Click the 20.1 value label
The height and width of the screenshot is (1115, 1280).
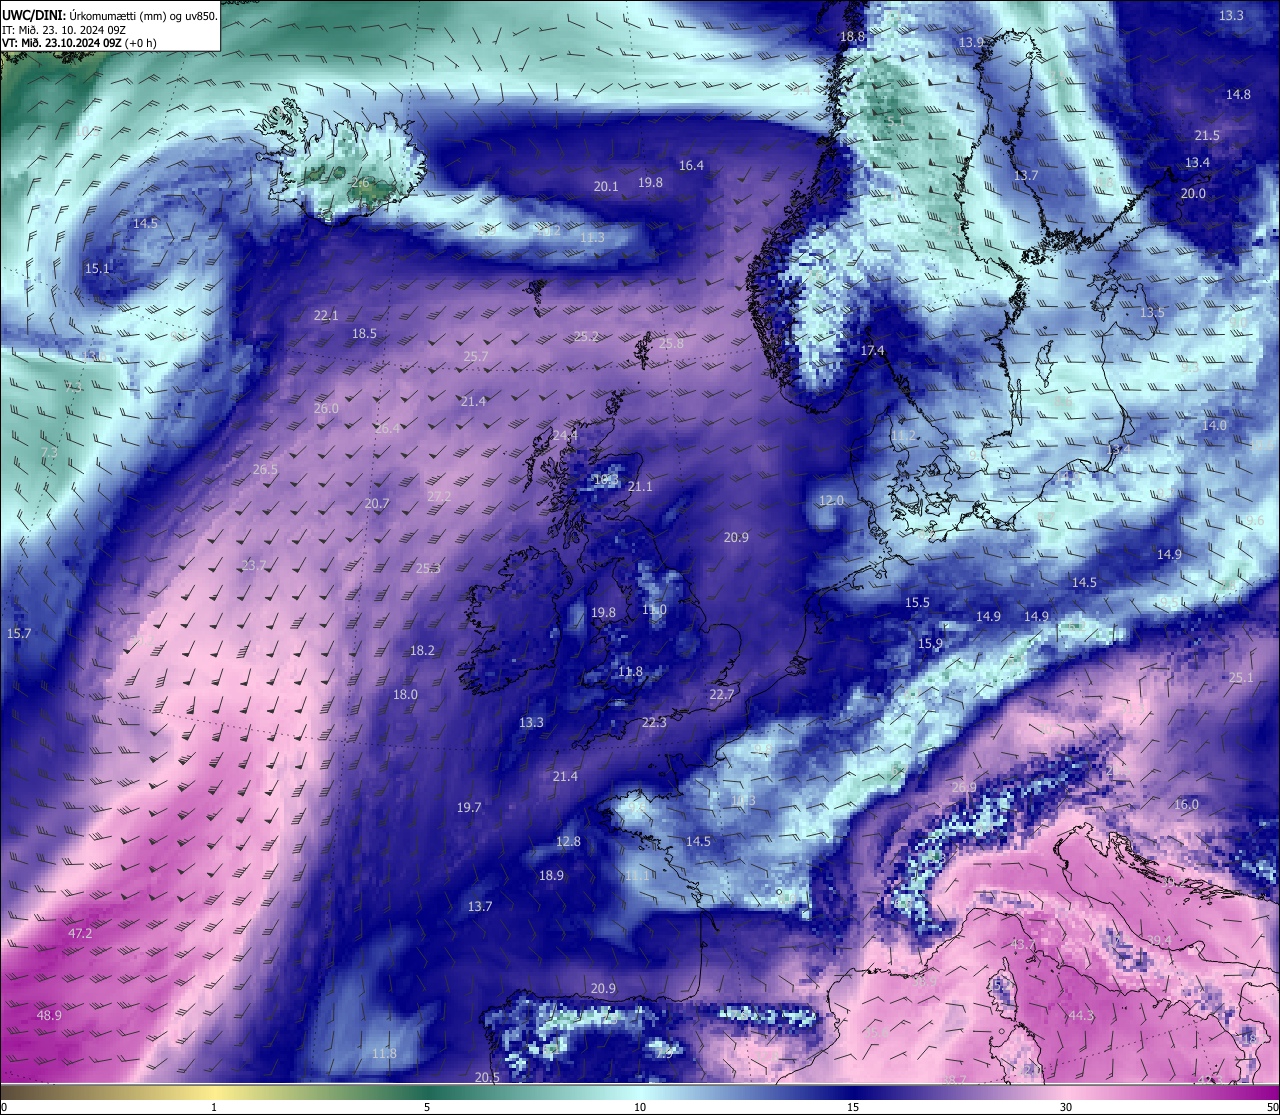(x=606, y=186)
